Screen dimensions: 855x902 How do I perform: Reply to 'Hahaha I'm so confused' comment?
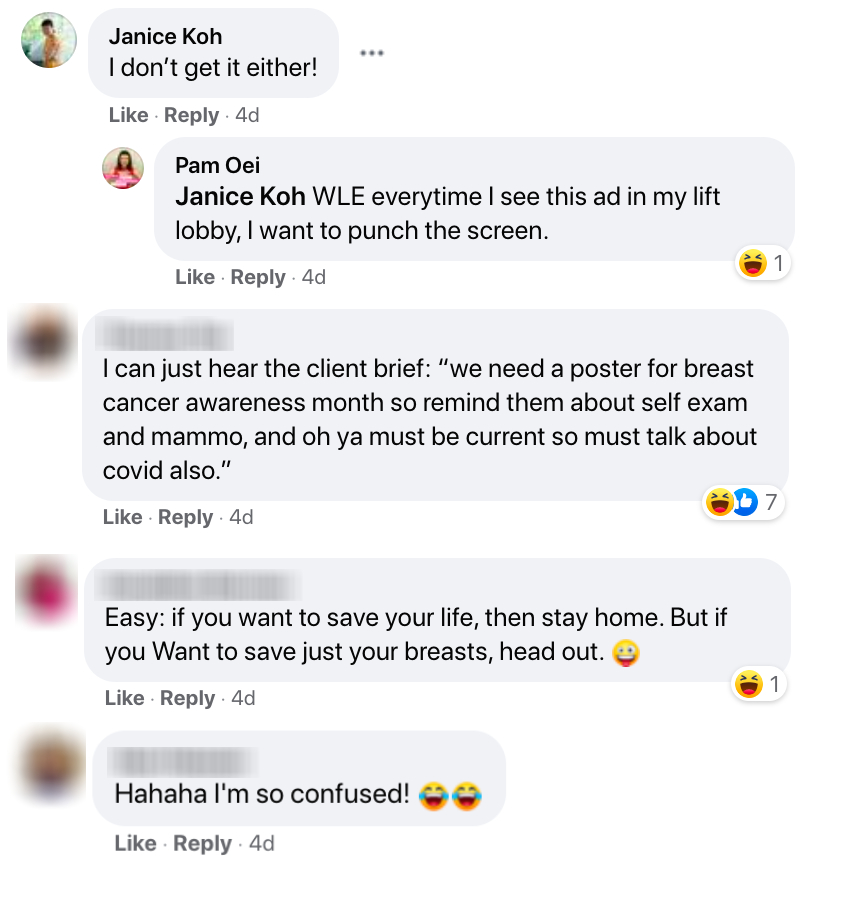(201, 844)
